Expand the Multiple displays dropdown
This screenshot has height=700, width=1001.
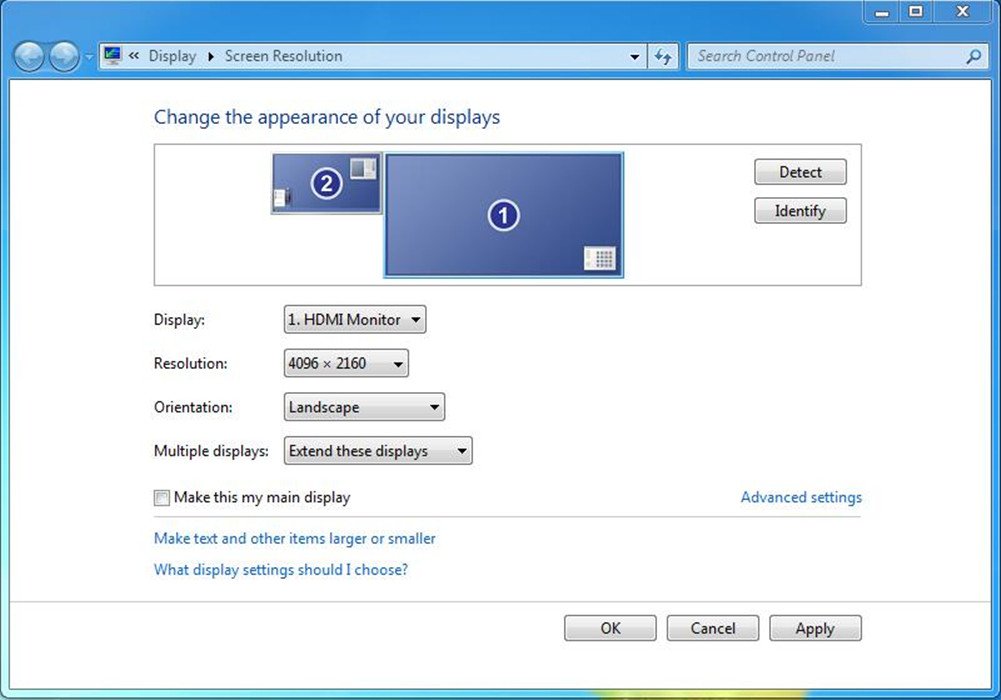pyautogui.click(x=377, y=452)
